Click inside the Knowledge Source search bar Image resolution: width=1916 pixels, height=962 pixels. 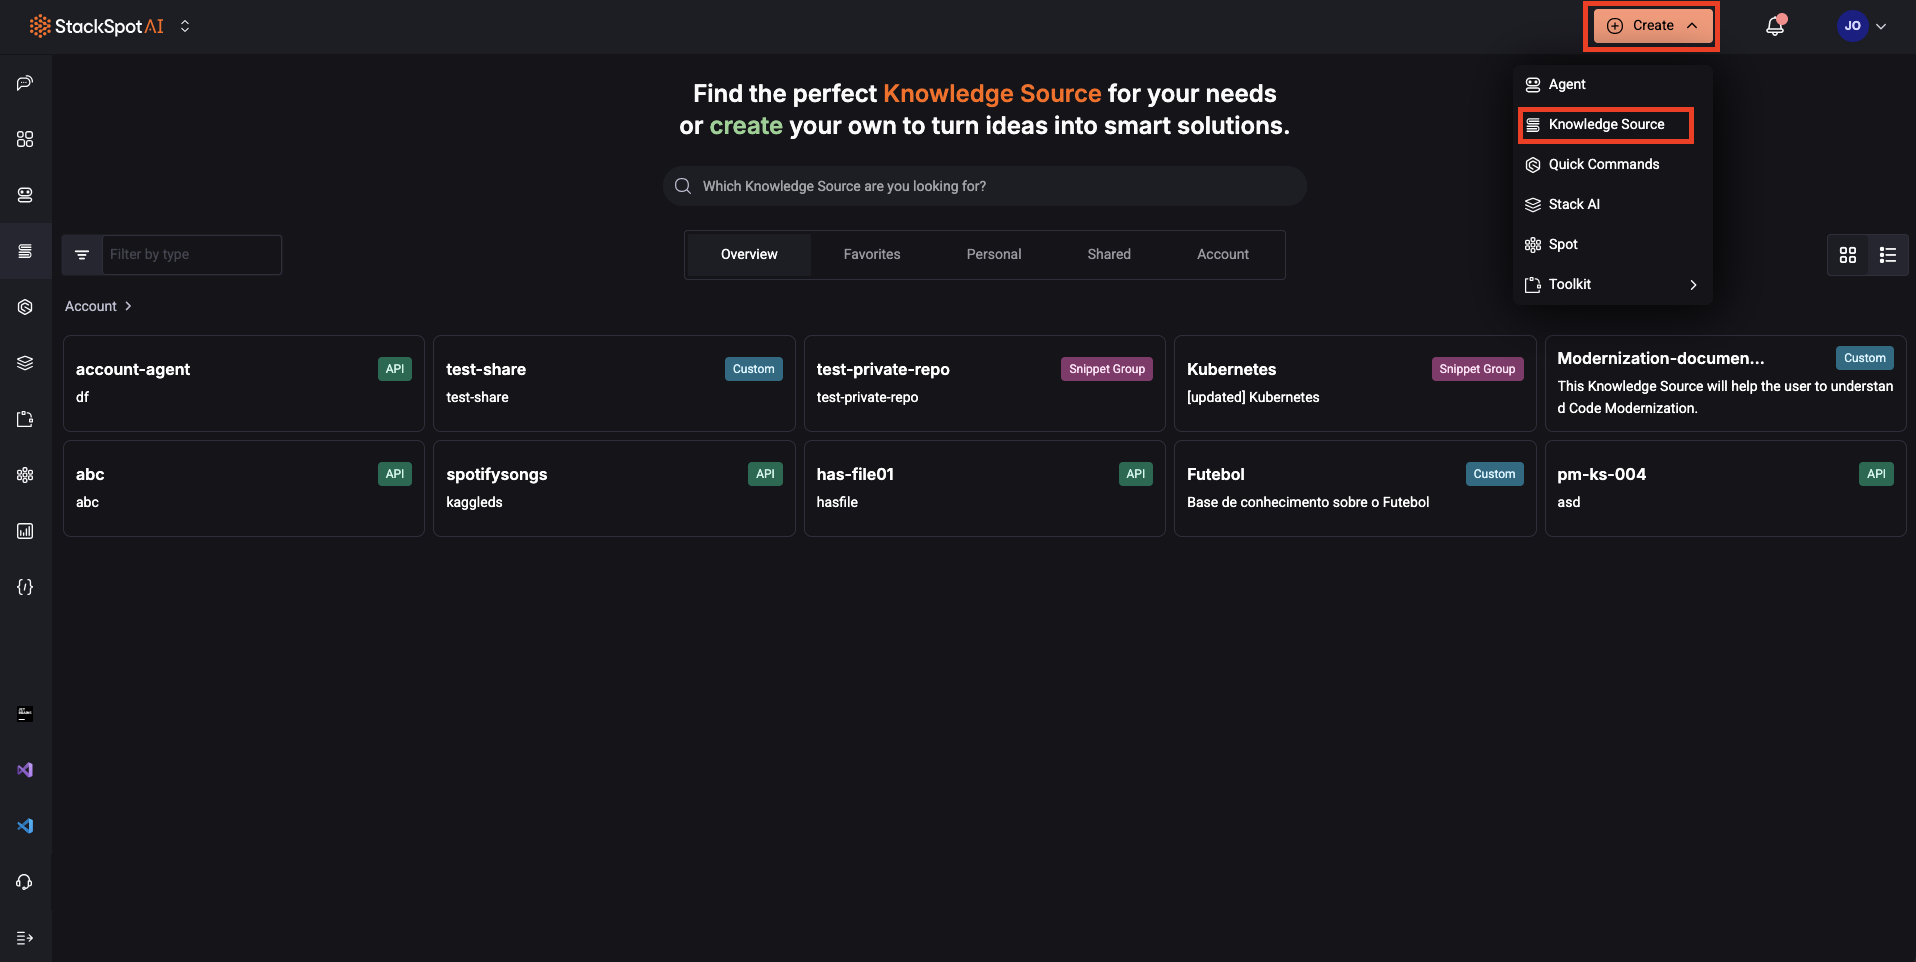[x=984, y=186]
